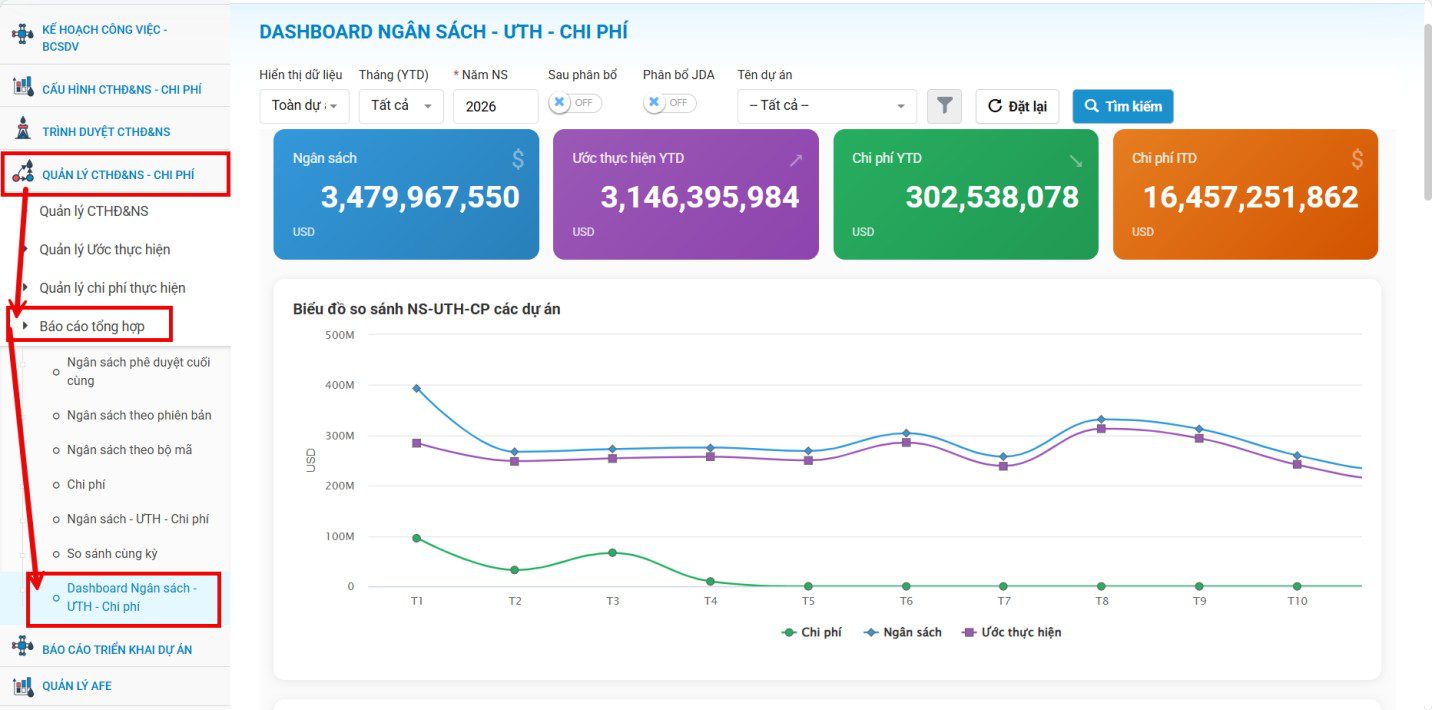Open the Tháng (YTD) dropdown
The image size is (1432, 710).
coord(401,106)
